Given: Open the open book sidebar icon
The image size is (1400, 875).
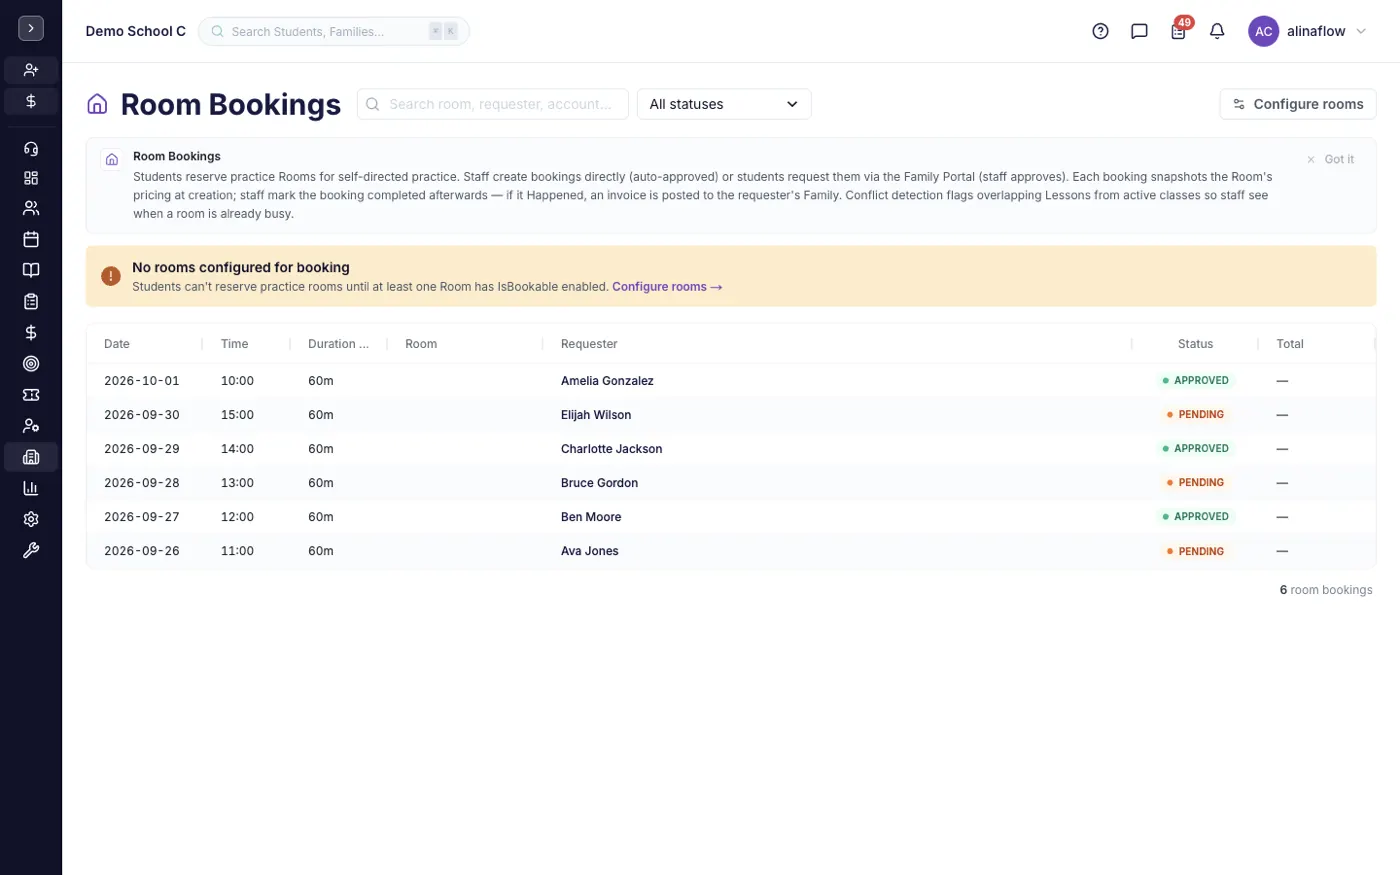Looking at the screenshot, I should 31,270.
